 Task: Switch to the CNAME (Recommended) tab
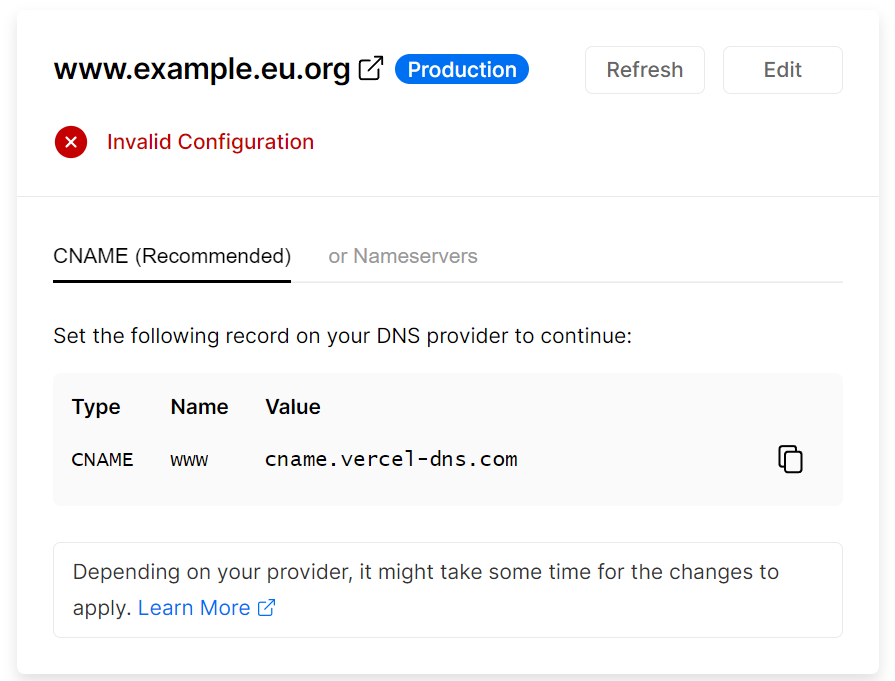click(172, 256)
